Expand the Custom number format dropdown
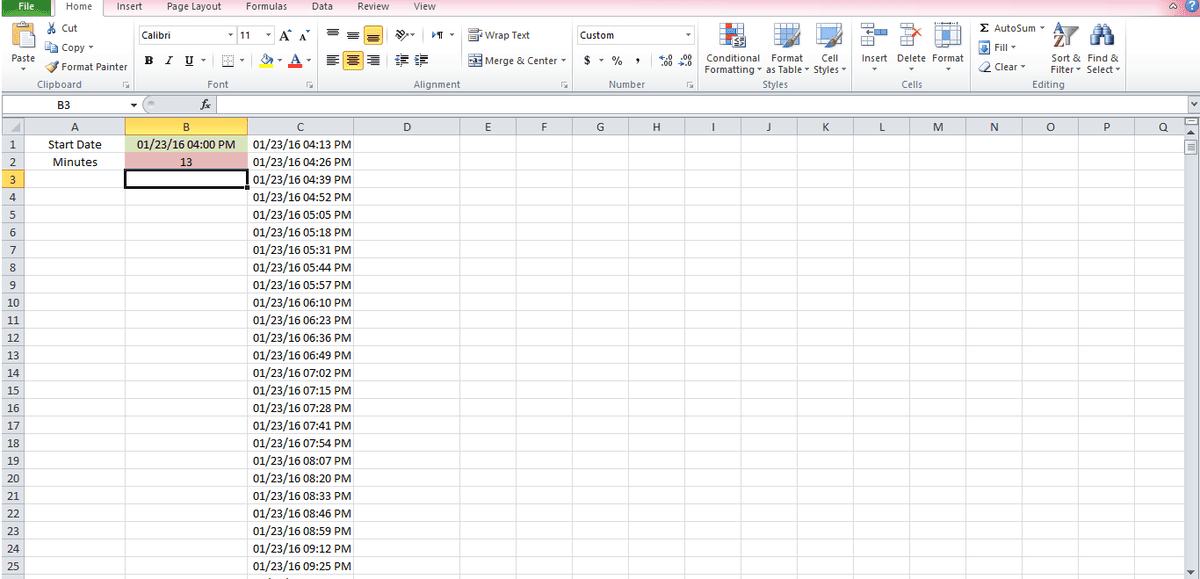The width and height of the screenshot is (1200, 579). coord(688,35)
